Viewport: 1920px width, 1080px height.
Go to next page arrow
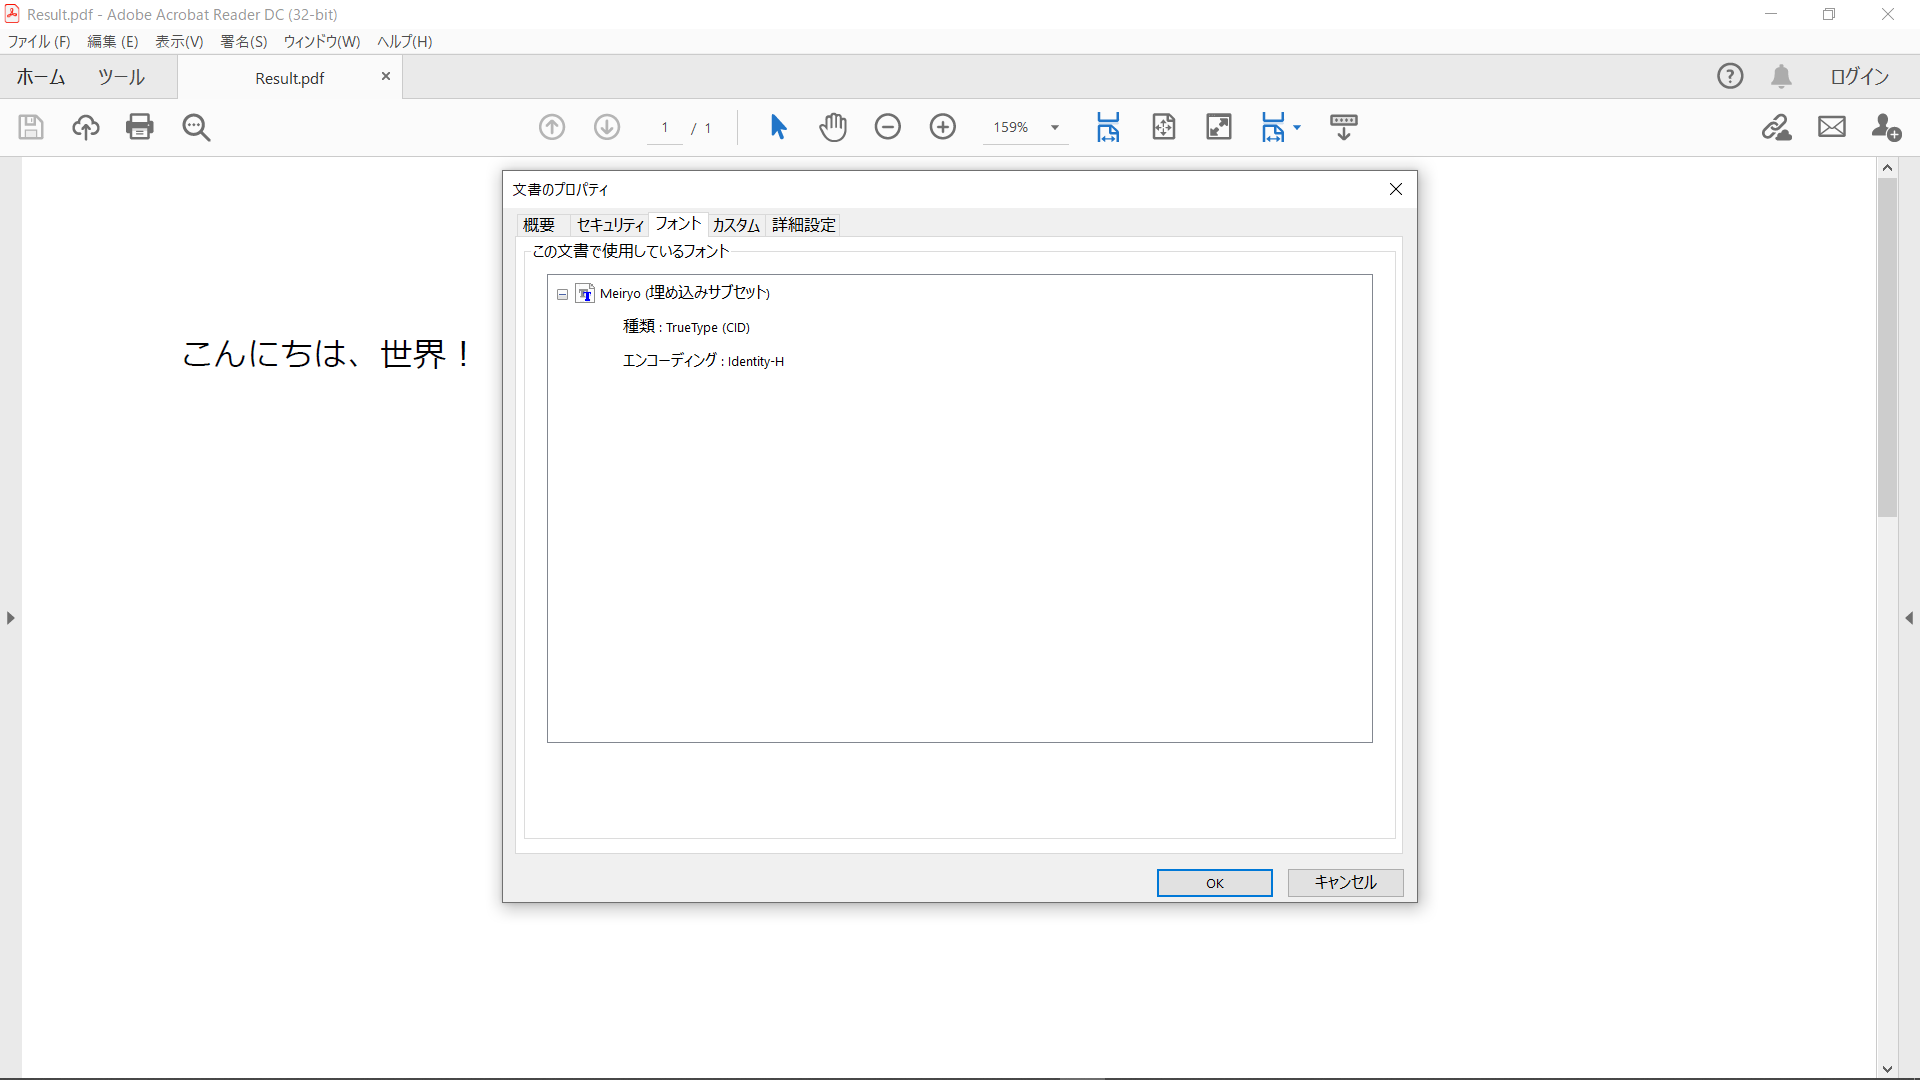pyautogui.click(x=607, y=127)
